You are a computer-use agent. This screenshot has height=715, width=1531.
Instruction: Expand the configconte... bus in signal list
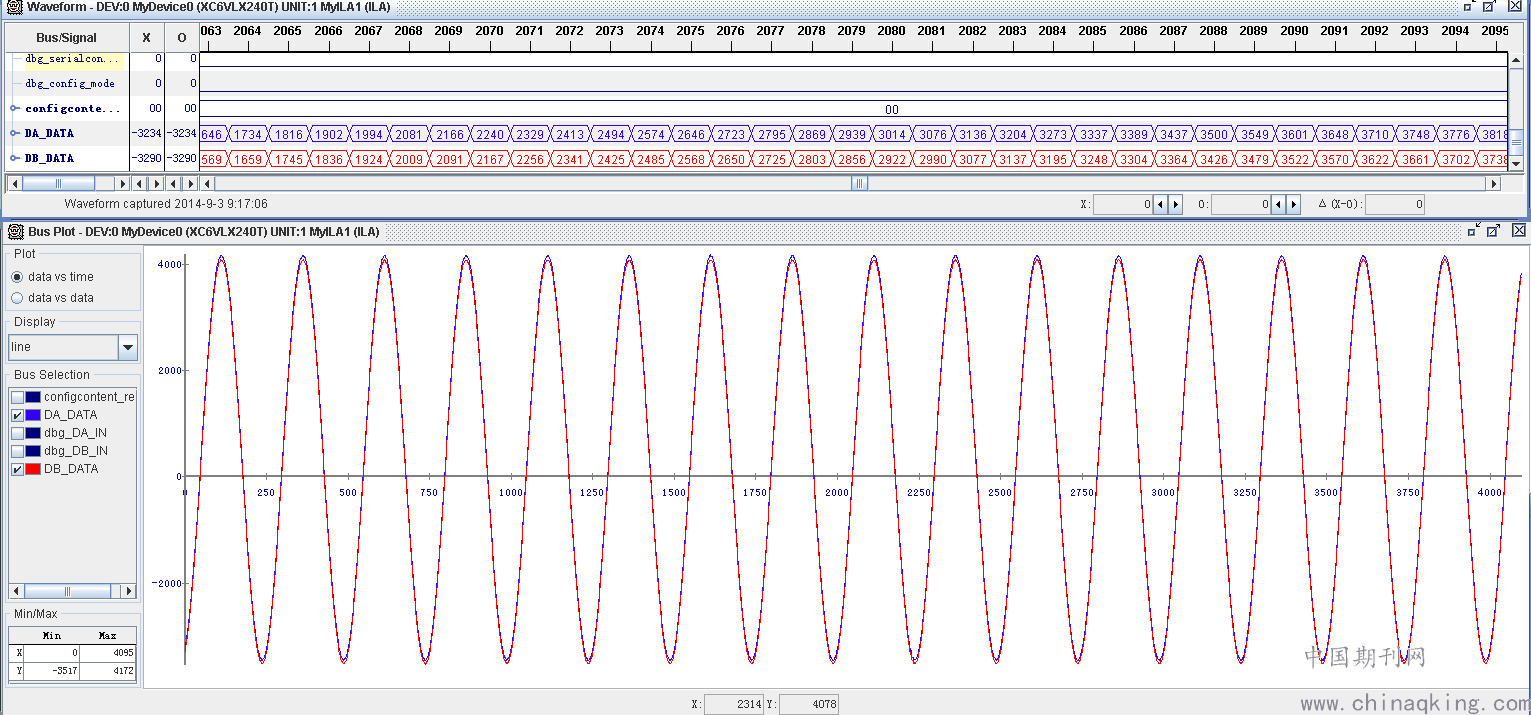pyautogui.click(x=14, y=108)
